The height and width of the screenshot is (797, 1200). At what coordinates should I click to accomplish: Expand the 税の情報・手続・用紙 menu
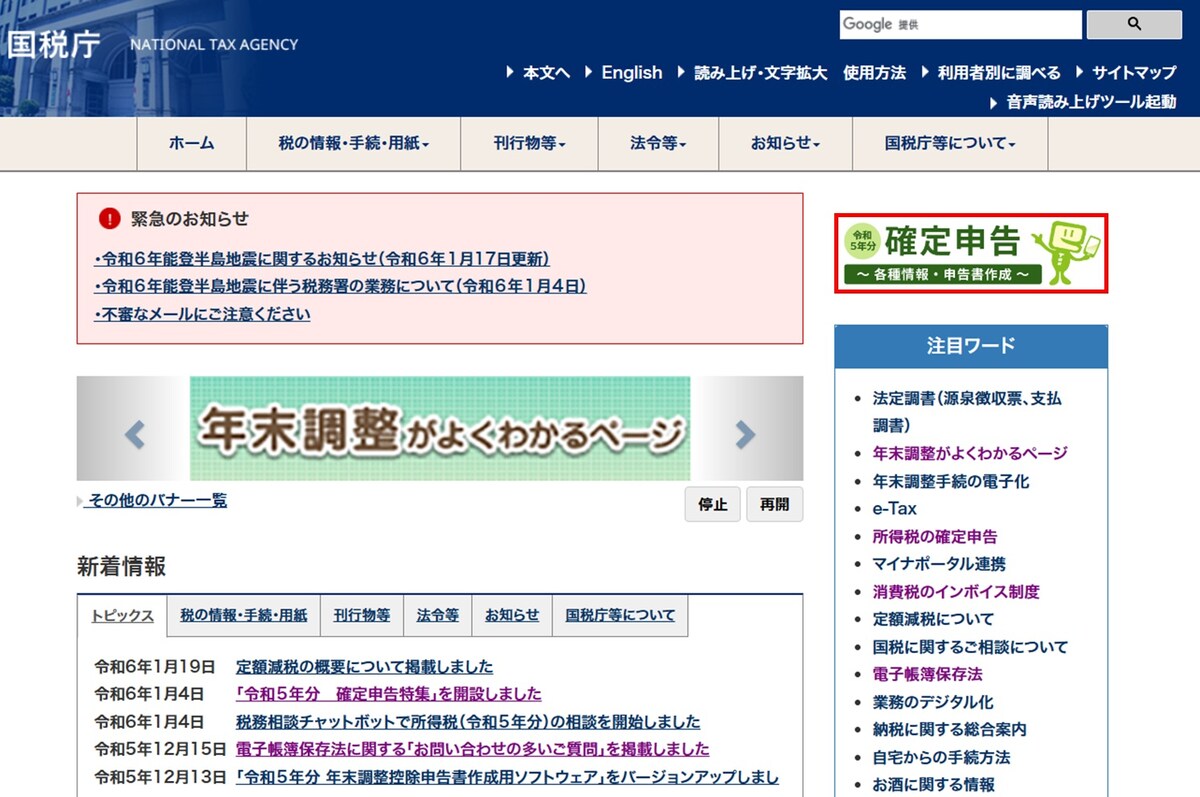pos(353,144)
